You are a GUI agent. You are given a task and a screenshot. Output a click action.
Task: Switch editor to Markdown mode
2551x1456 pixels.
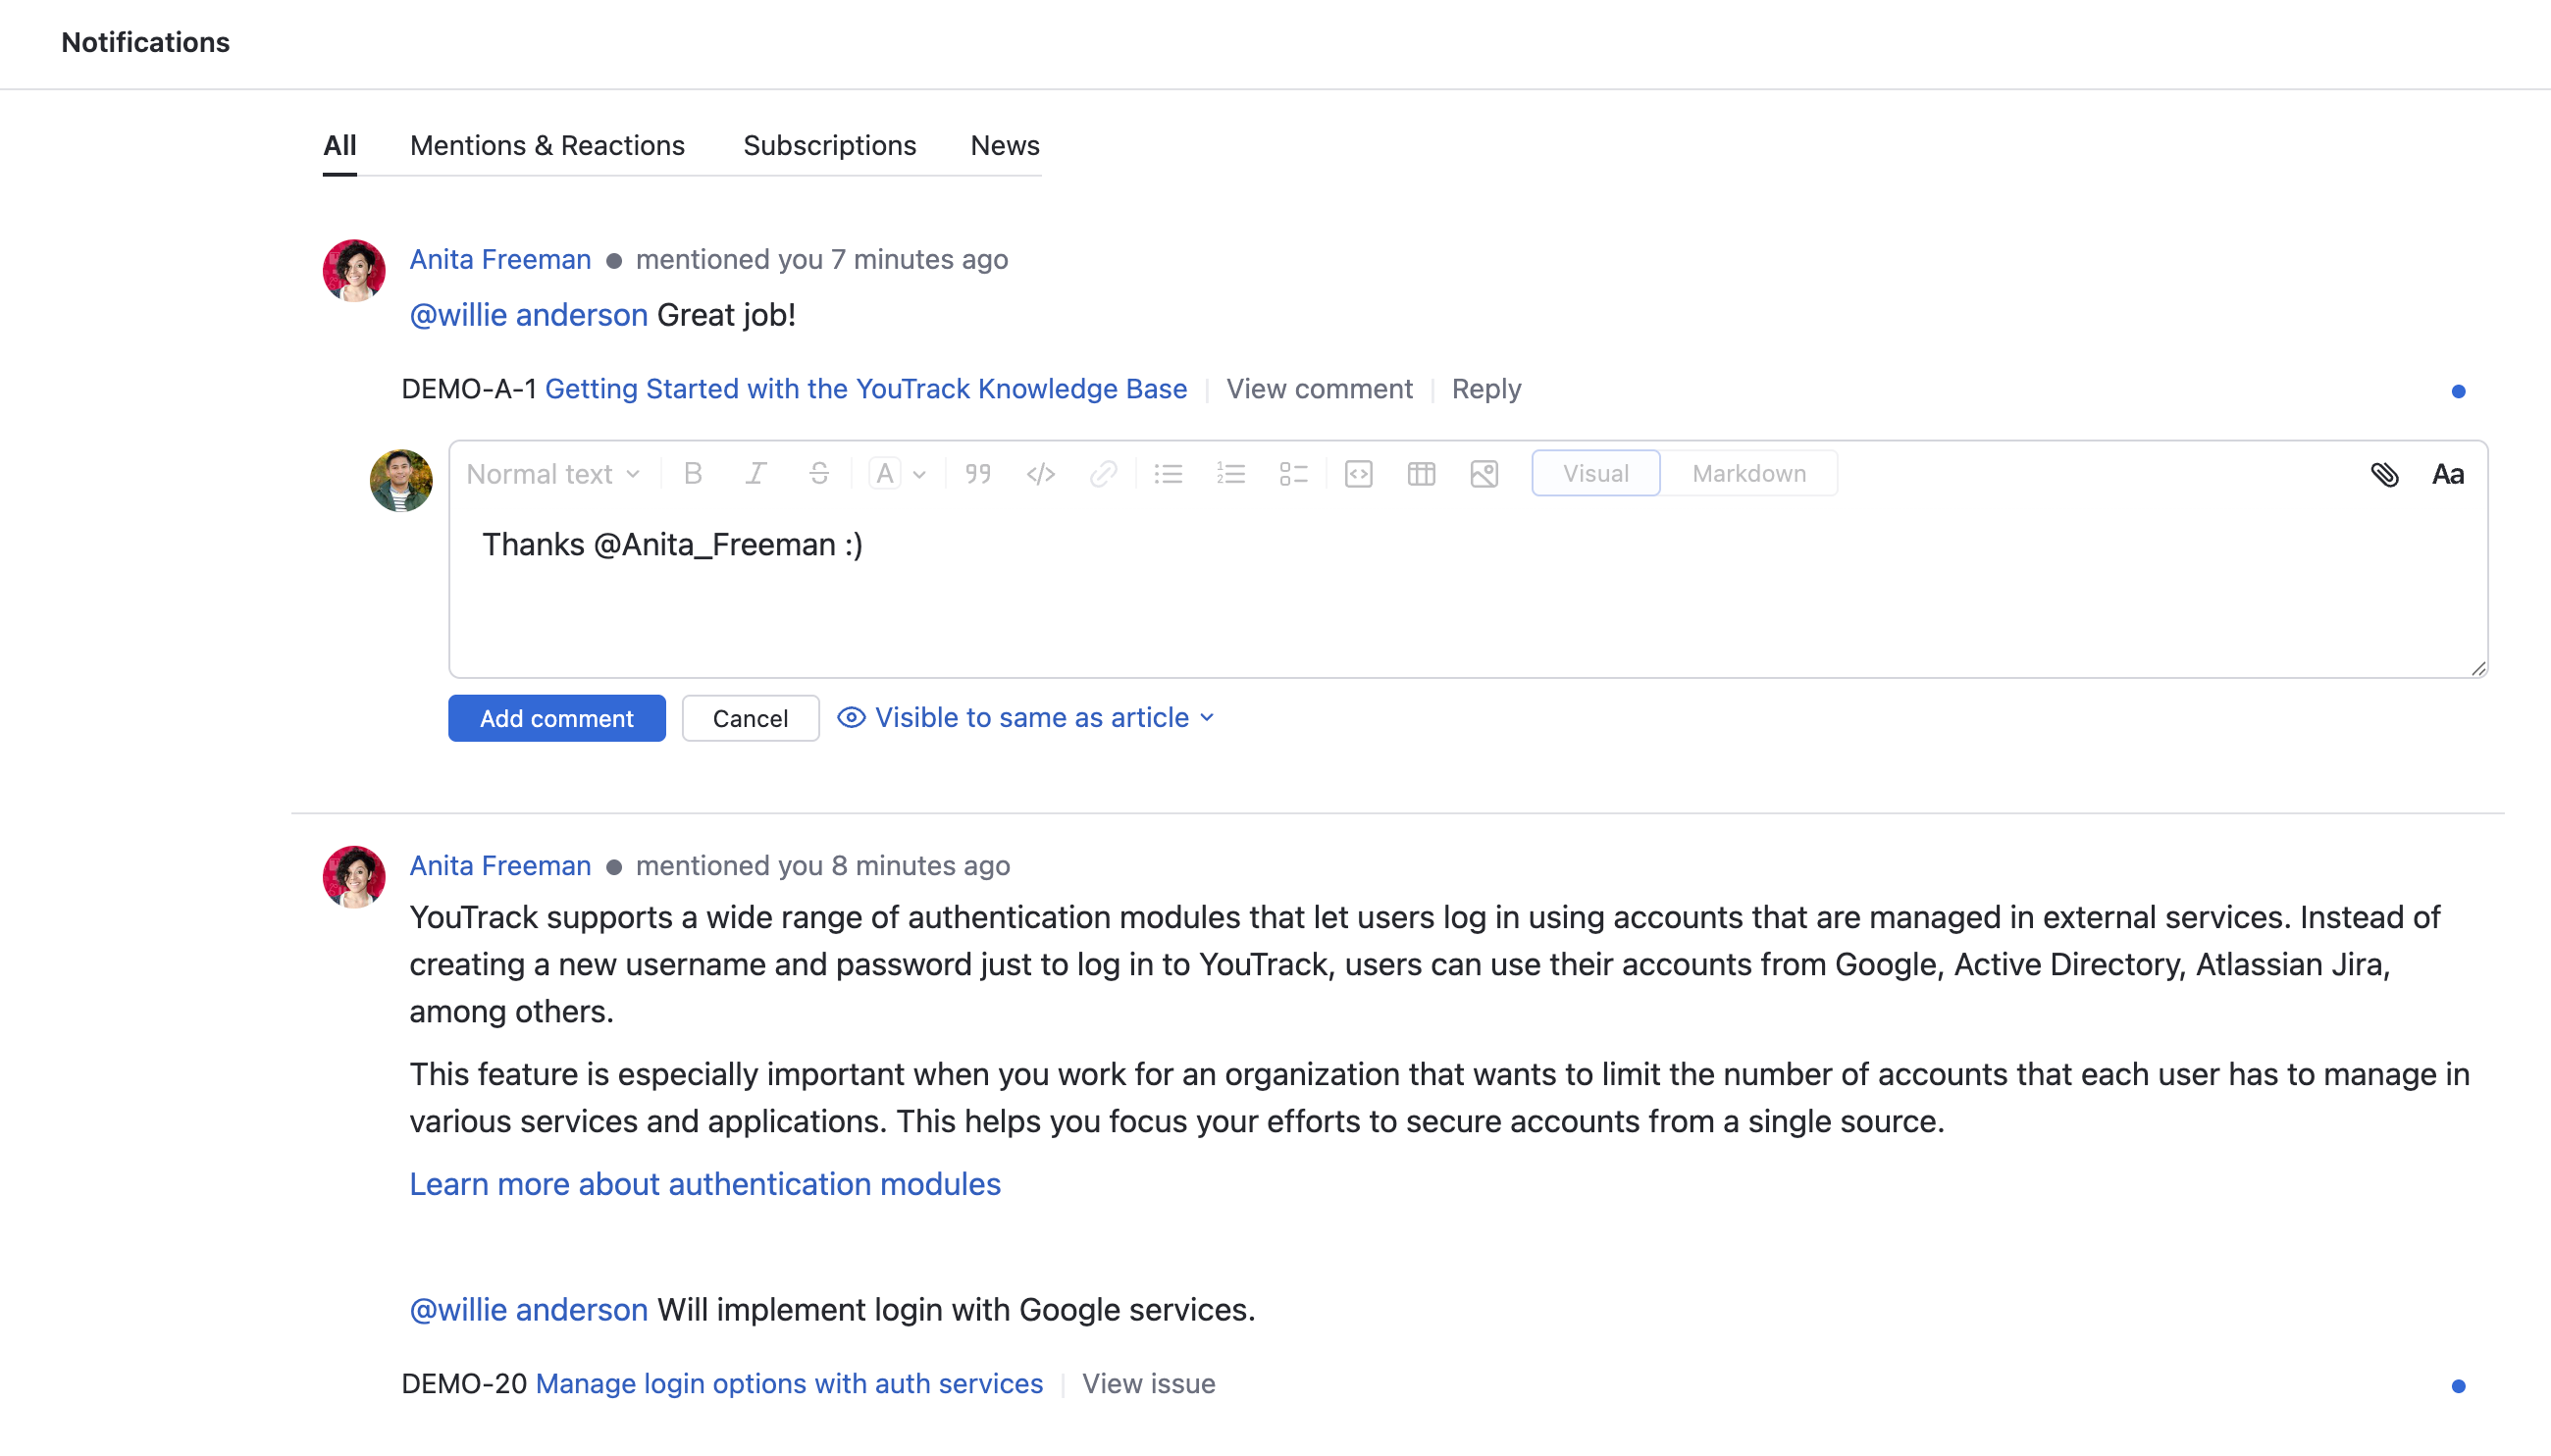coord(1748,474)
